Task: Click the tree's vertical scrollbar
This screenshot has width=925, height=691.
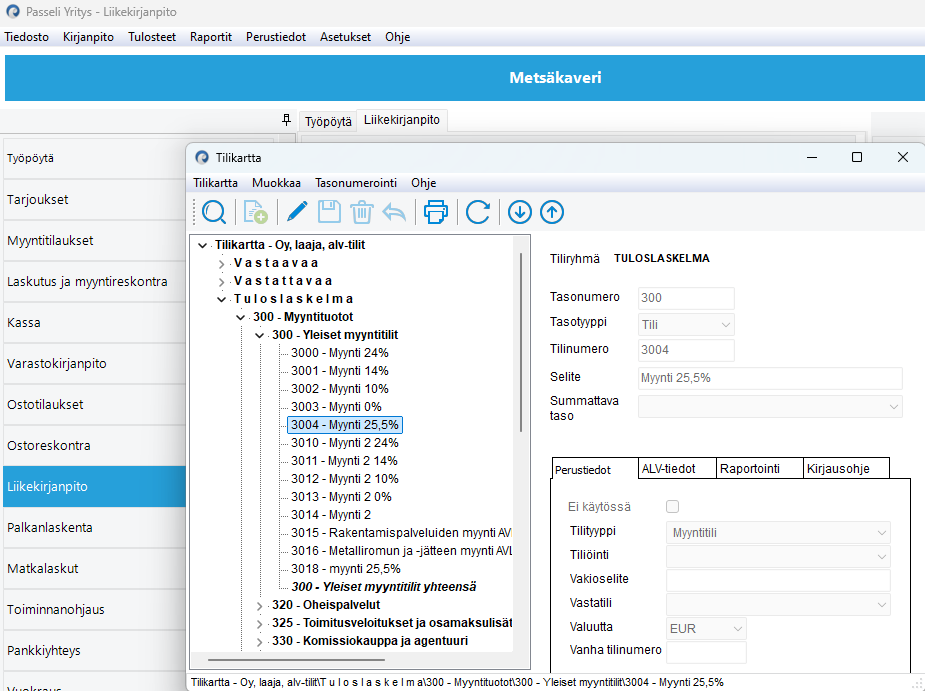Action: [521, 340]
